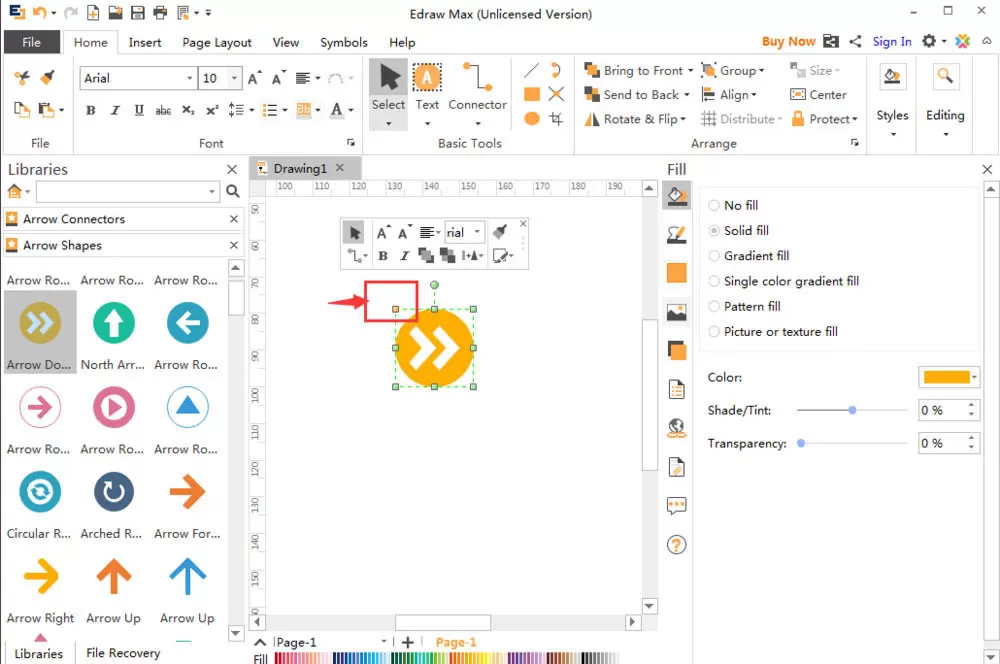Image resolution: width=1000 pixels, height=664 pixels.
Task: Select the Solid fill option
Action: tap(739, 230)
